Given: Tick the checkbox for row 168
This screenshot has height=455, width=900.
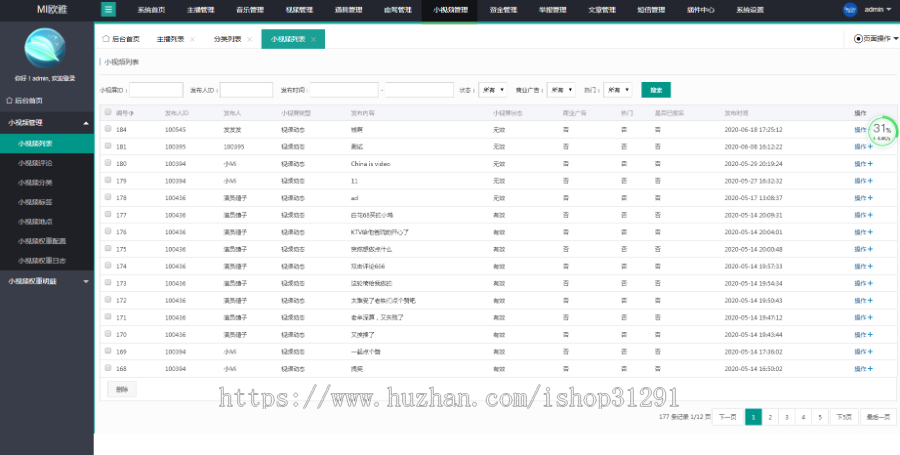Looking at the screenshot, I should click(x=108, y=368).
